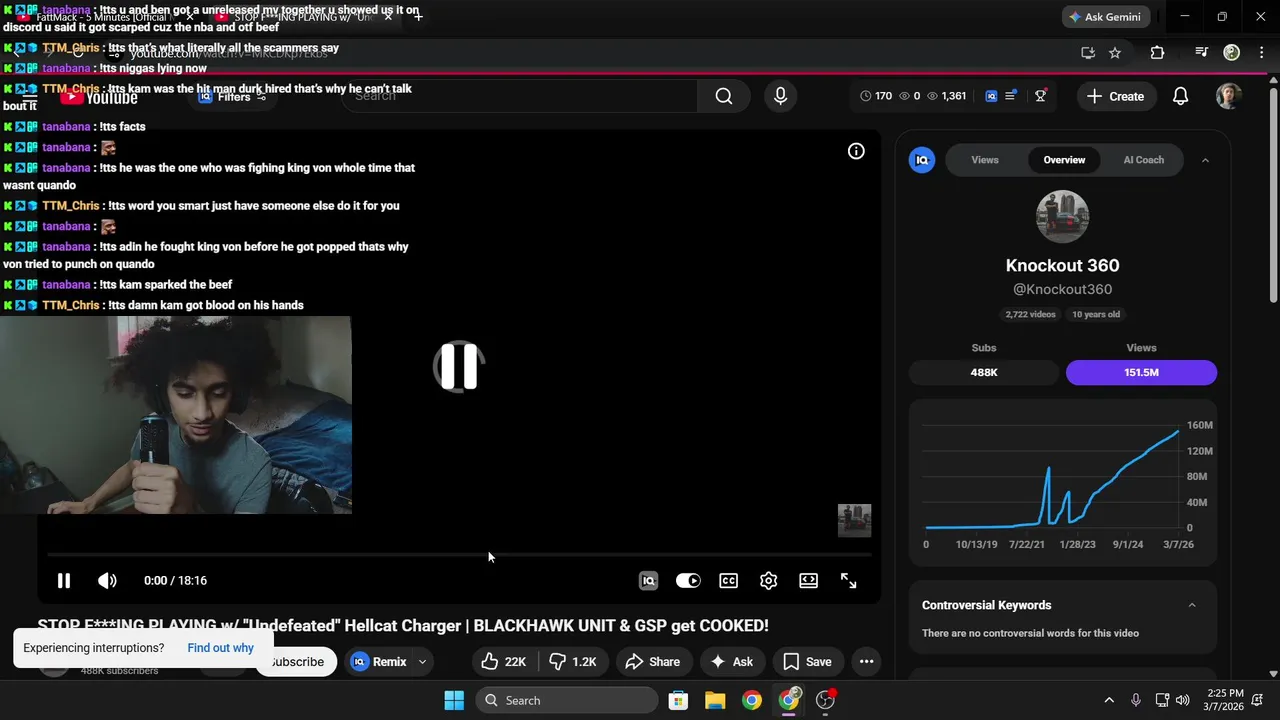Toggle the autoplay switch in the player
This screenshot has width=1280, height=720.
[688, 580]
